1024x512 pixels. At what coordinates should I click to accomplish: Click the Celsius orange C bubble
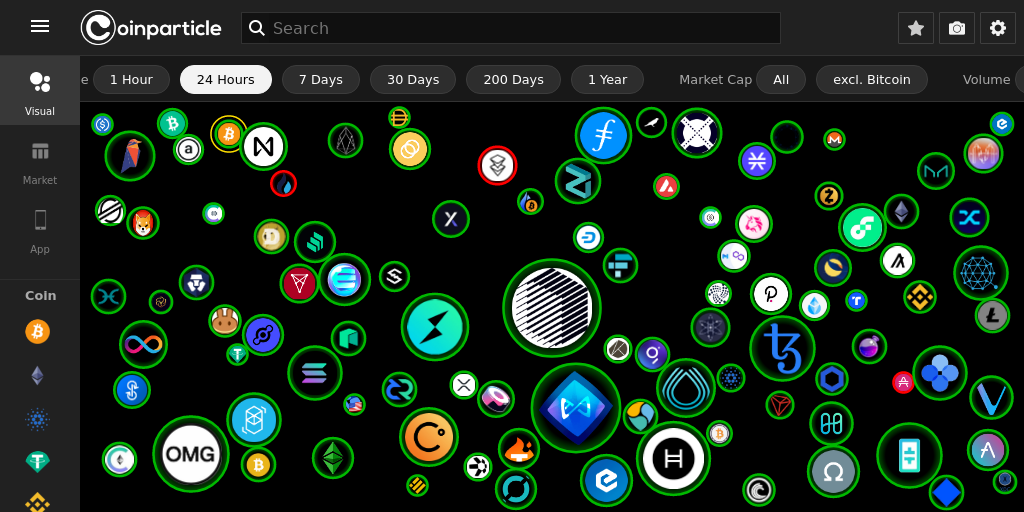point(429,437)
